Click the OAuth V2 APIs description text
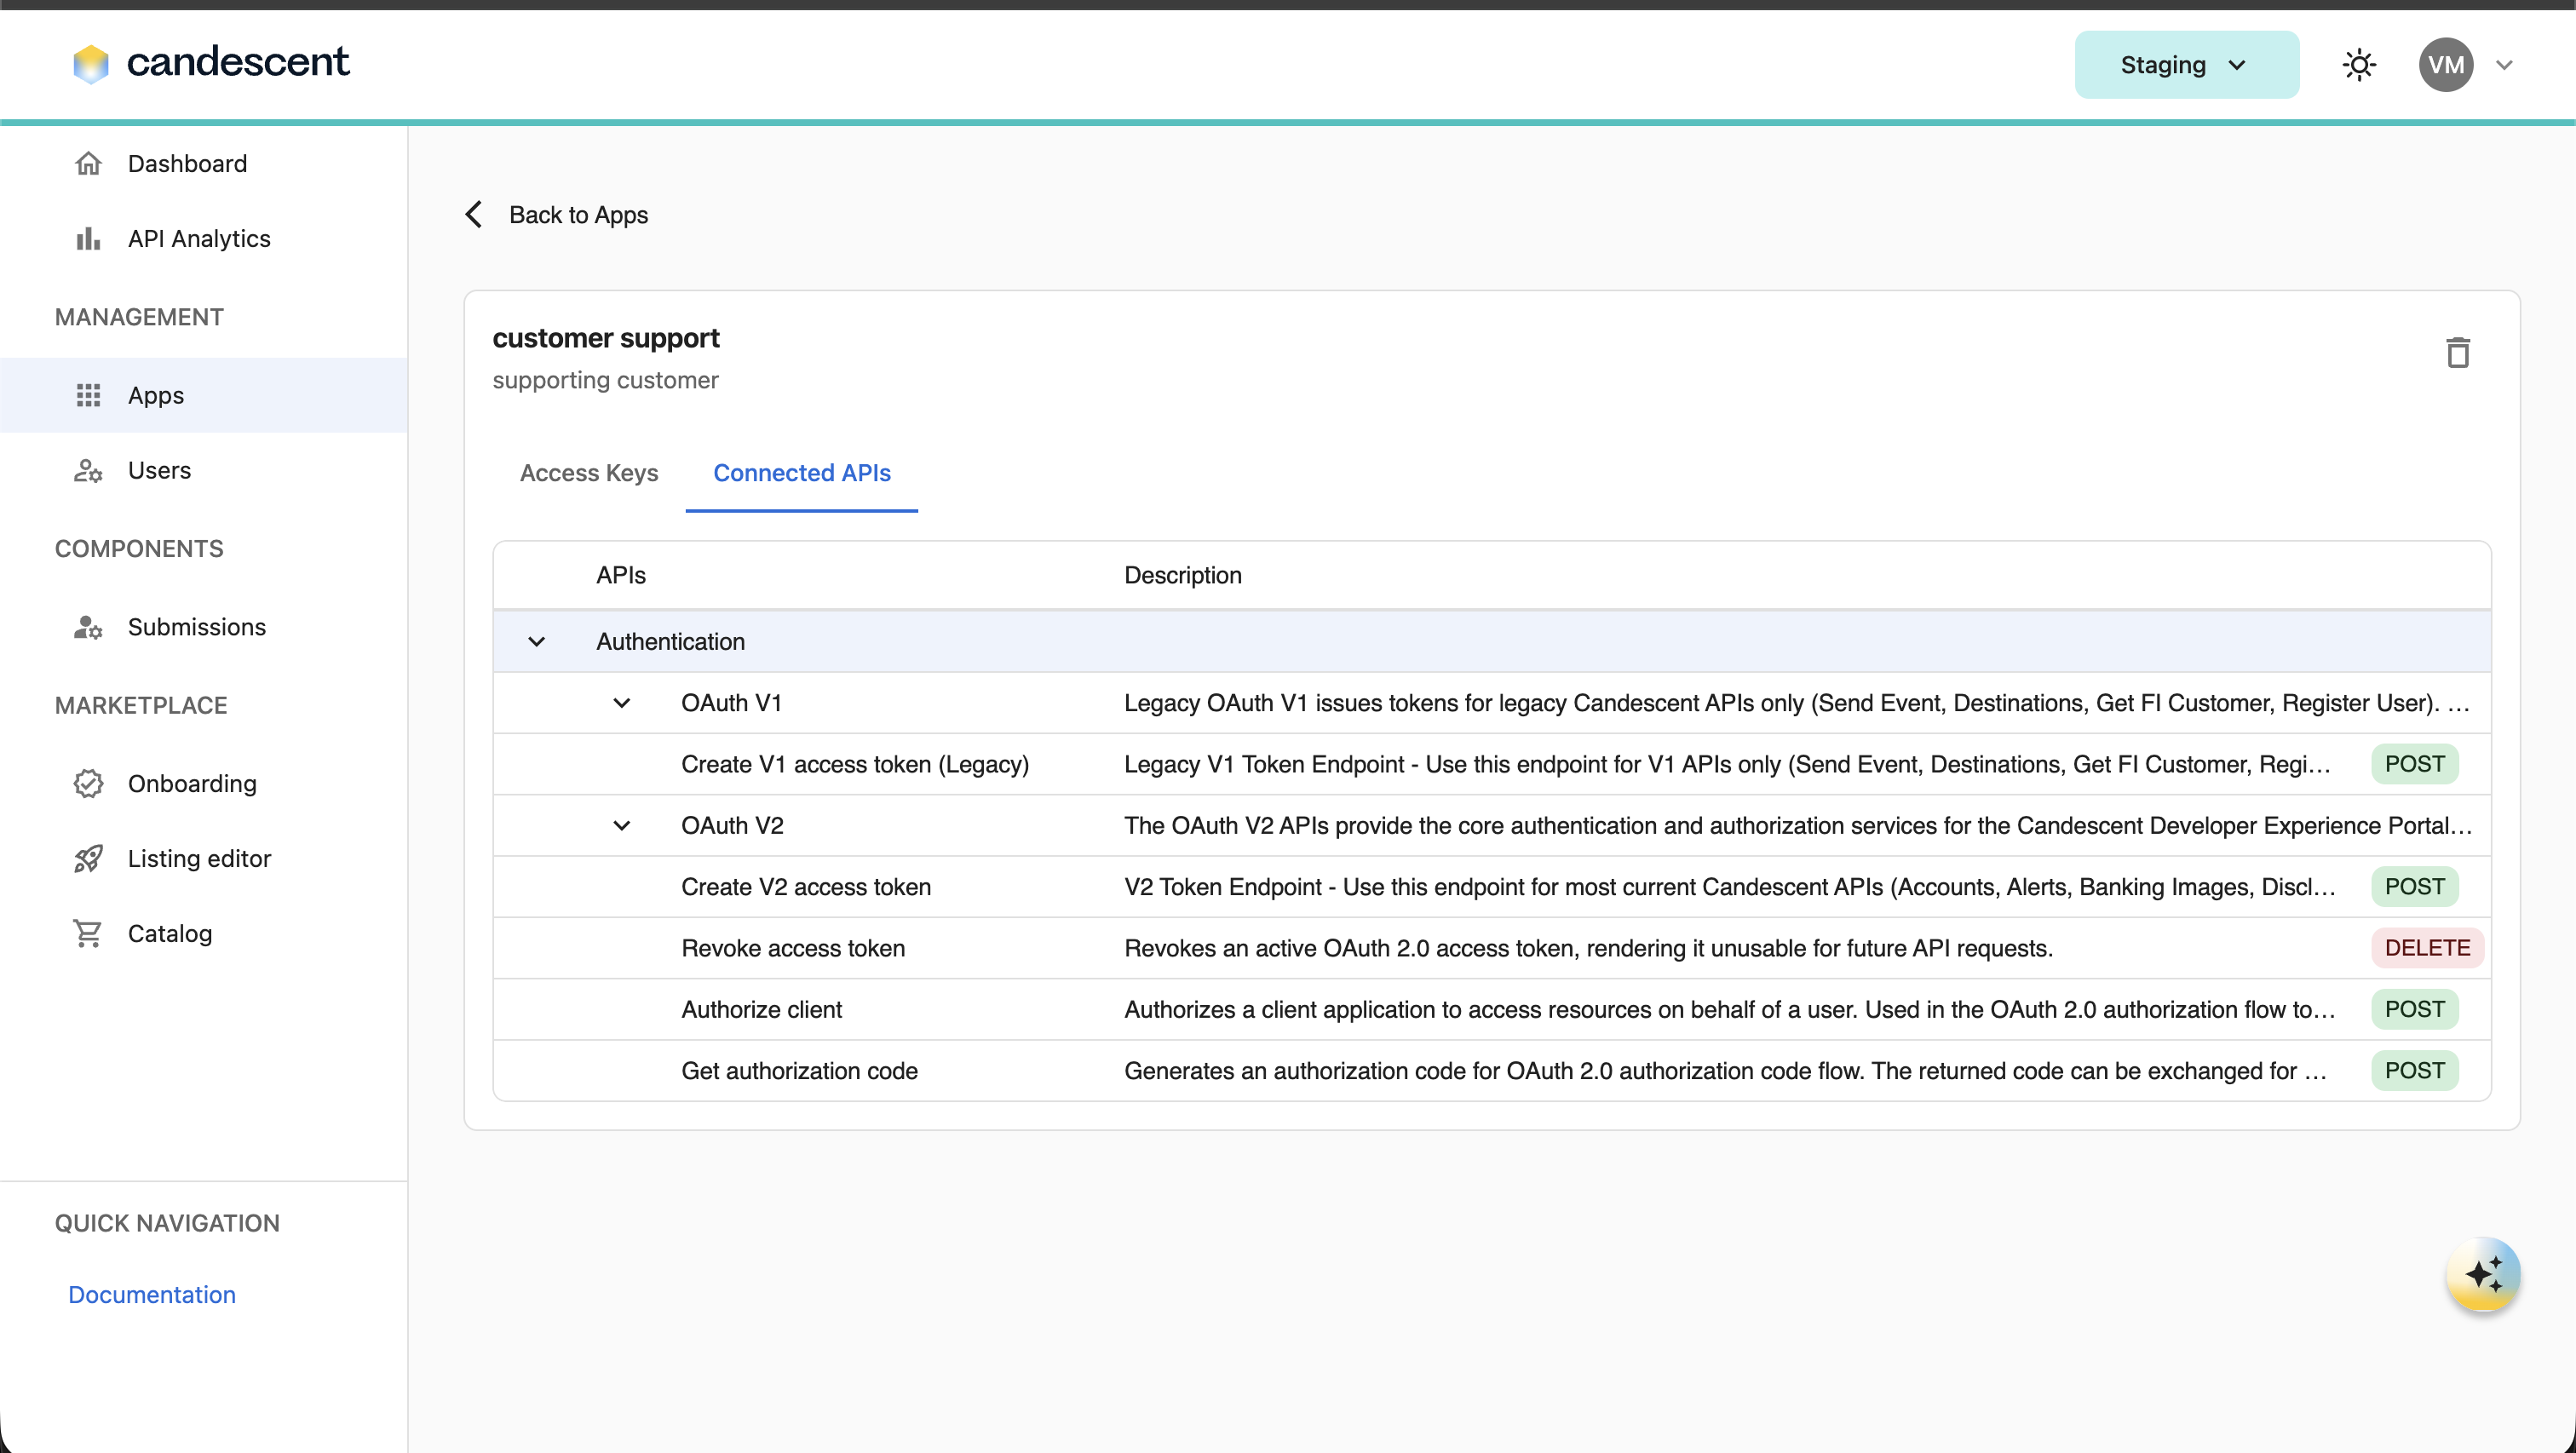This screenshot has width=2576, height=1453. point(1798,826)
